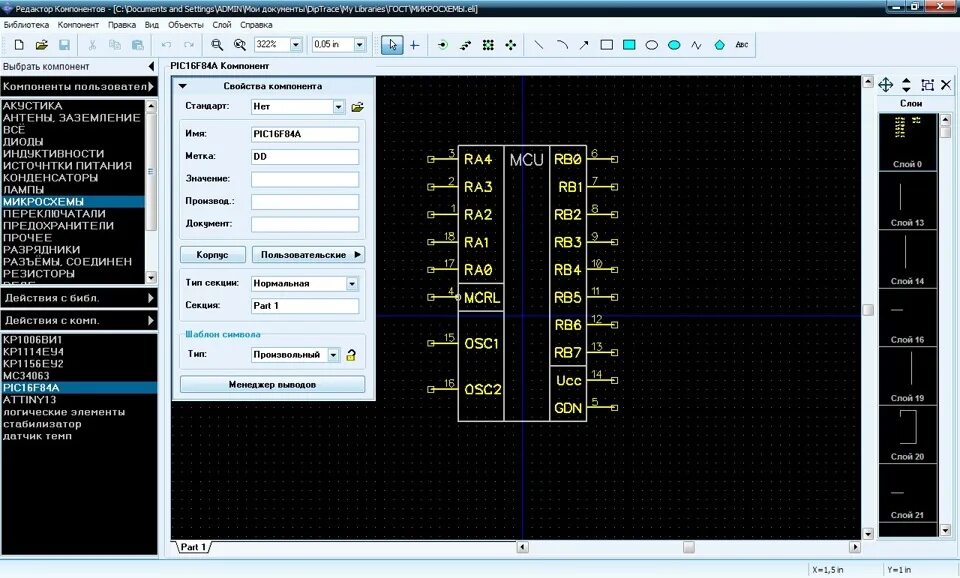Viewport: 960px width, 578px height.
Task: Select the crosshair origin tool
Action: pos(414,45)
